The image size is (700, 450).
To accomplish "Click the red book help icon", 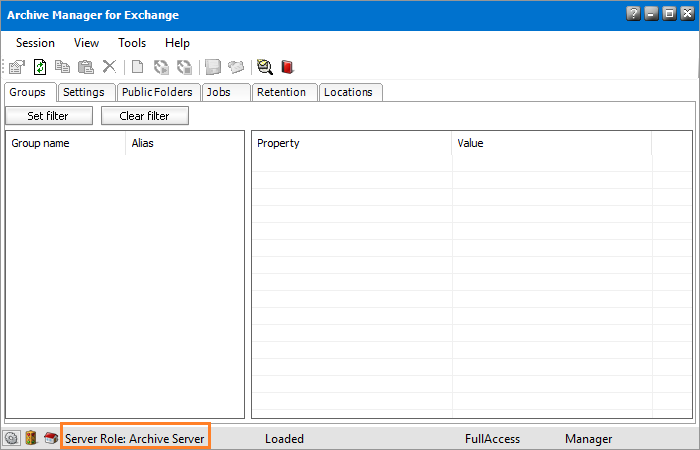I will tap(288, 67).
